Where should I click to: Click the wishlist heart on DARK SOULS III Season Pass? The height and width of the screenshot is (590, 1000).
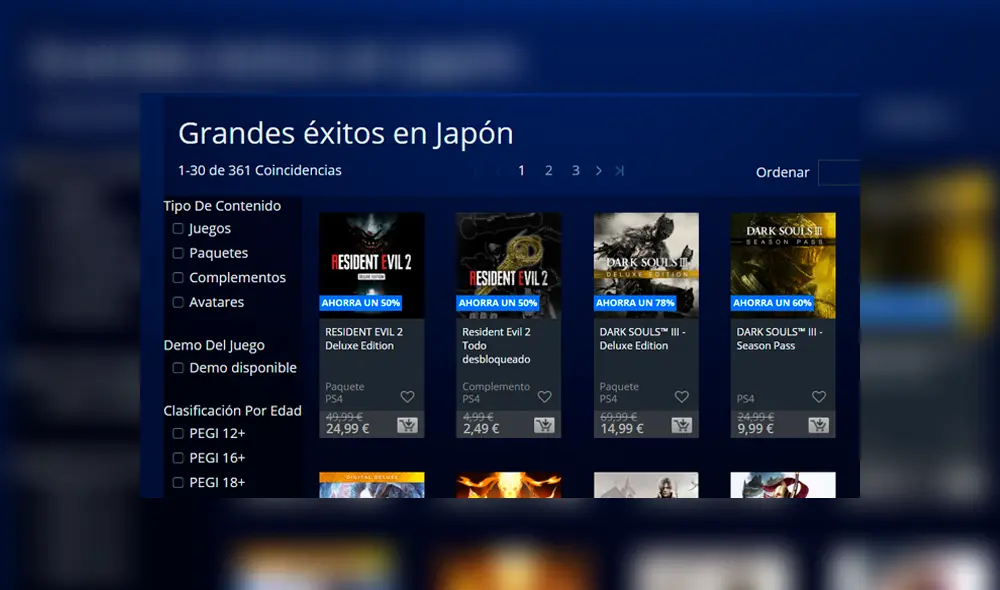(818, 396)
